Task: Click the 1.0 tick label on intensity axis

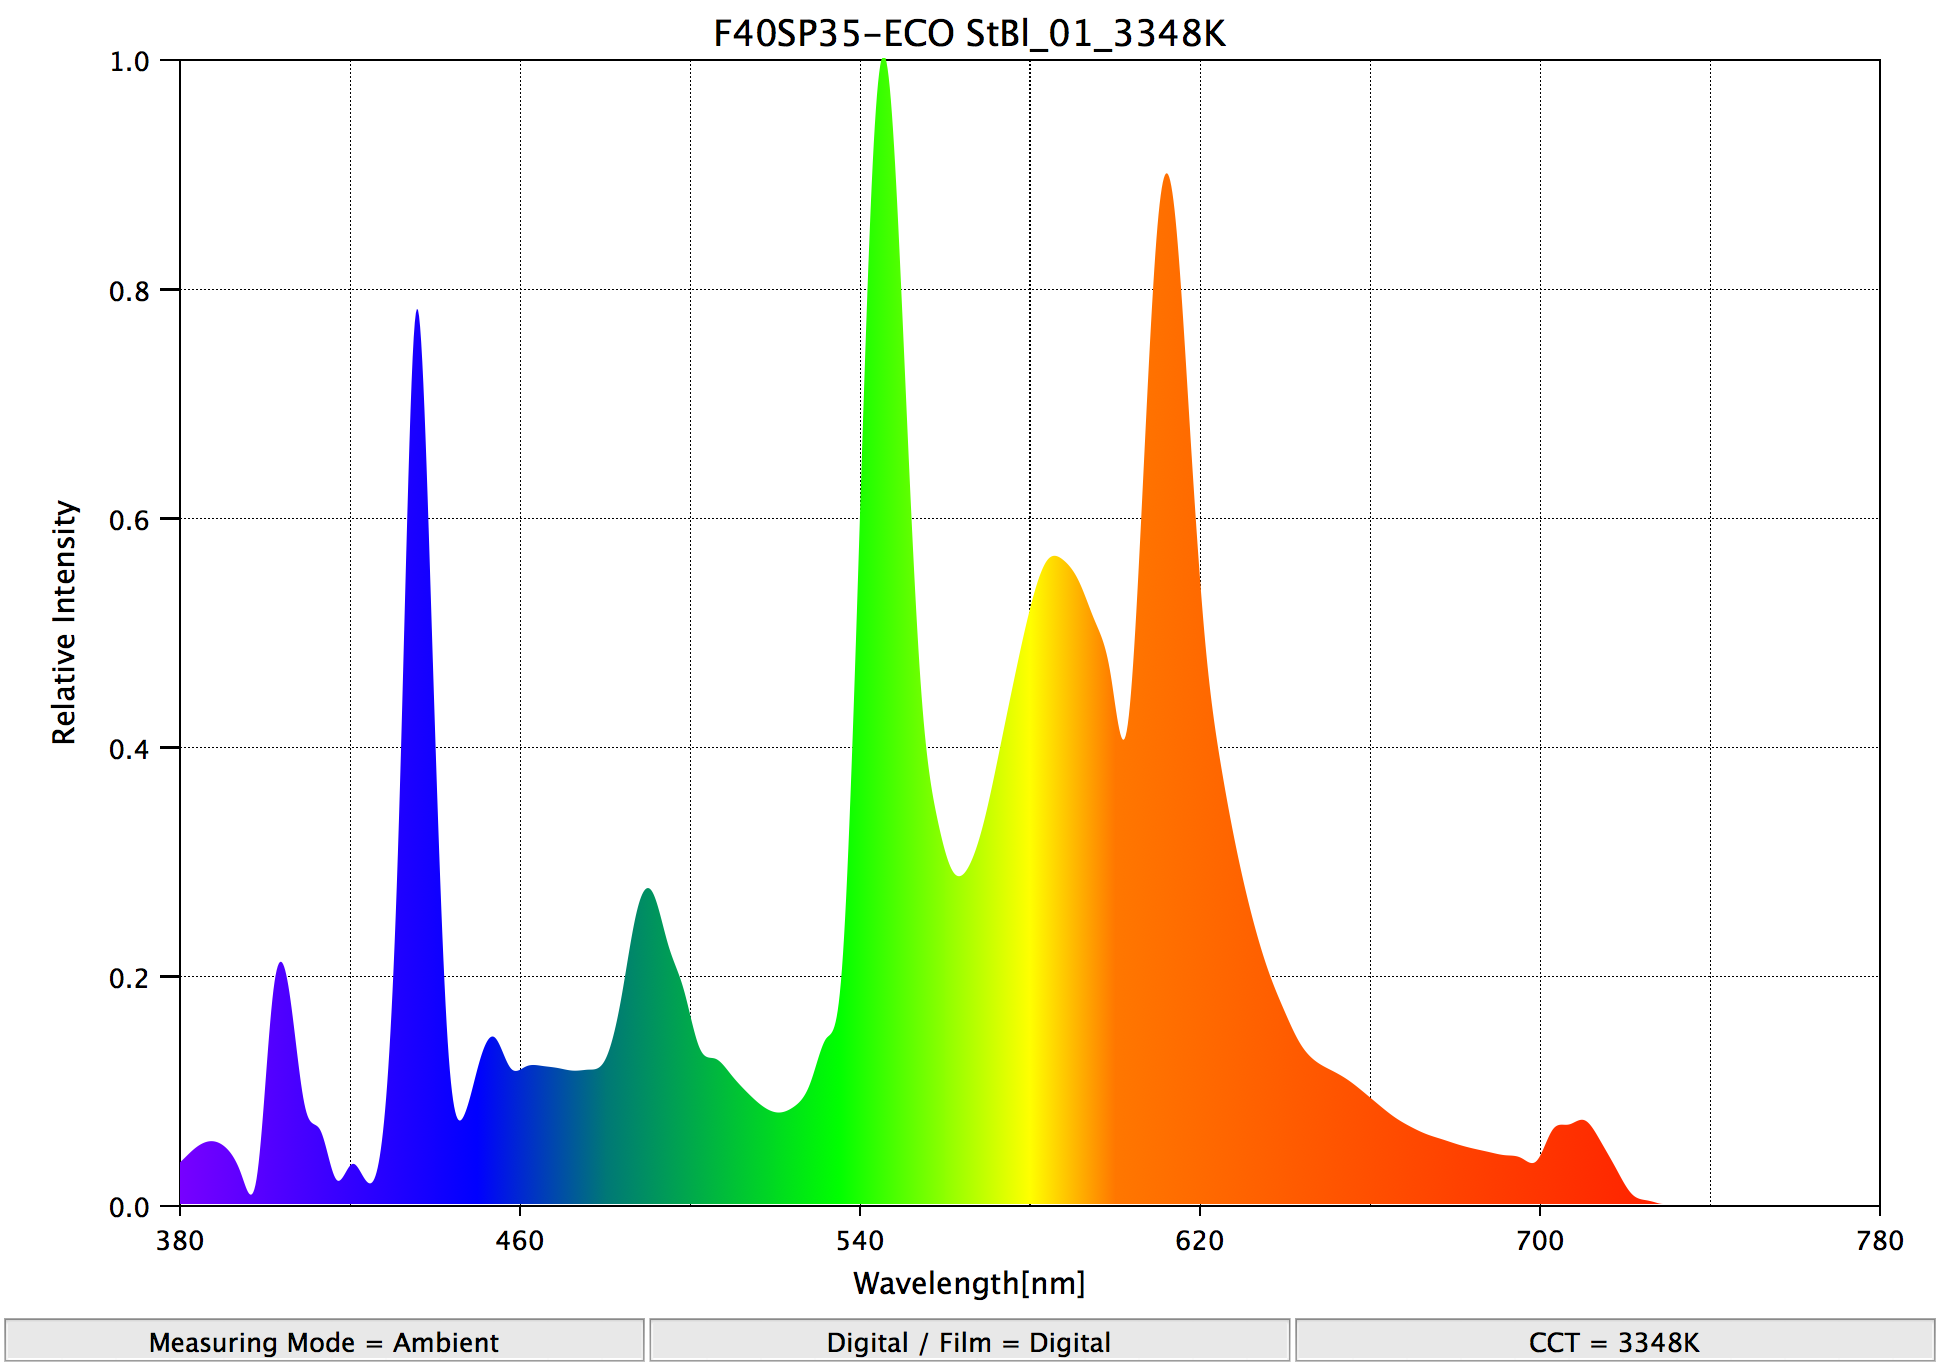Action: click(129, 62)
